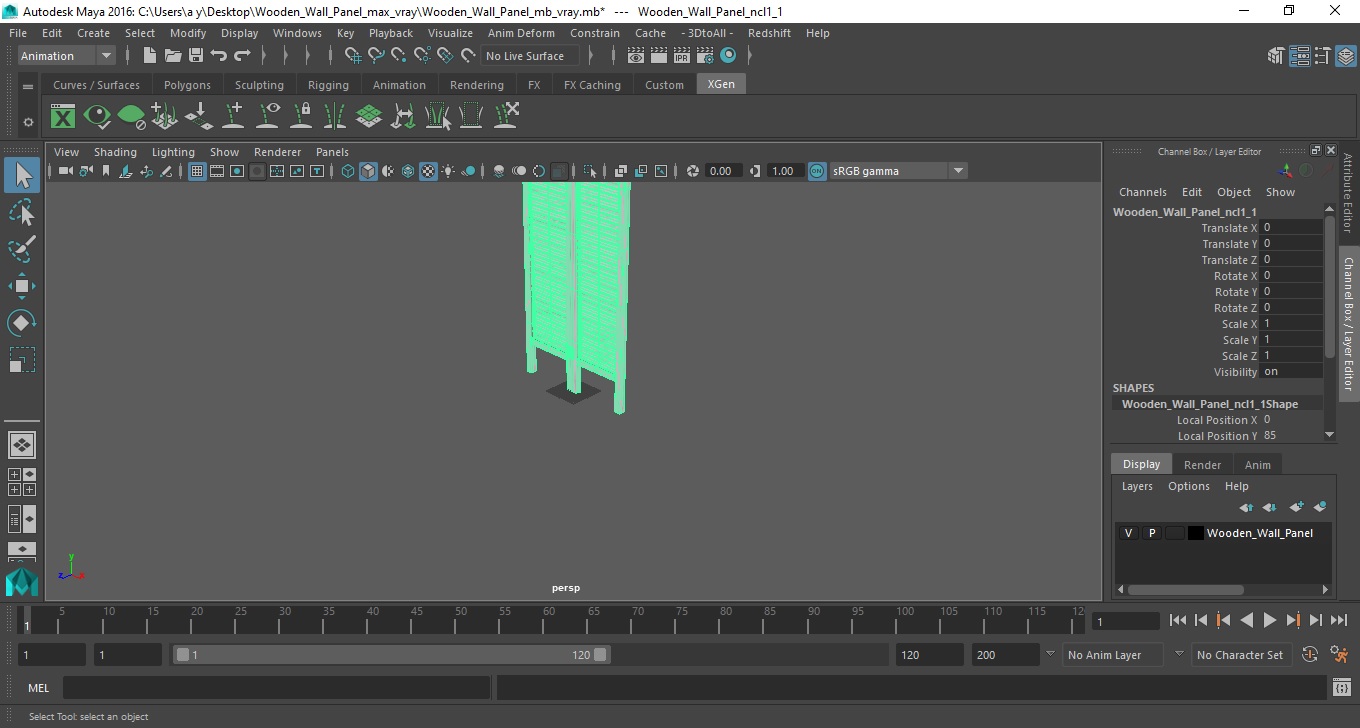Click the Translate X value field
Image resolution: width=1360 pixels, height=728 pixels.
tap(1292, 228)
